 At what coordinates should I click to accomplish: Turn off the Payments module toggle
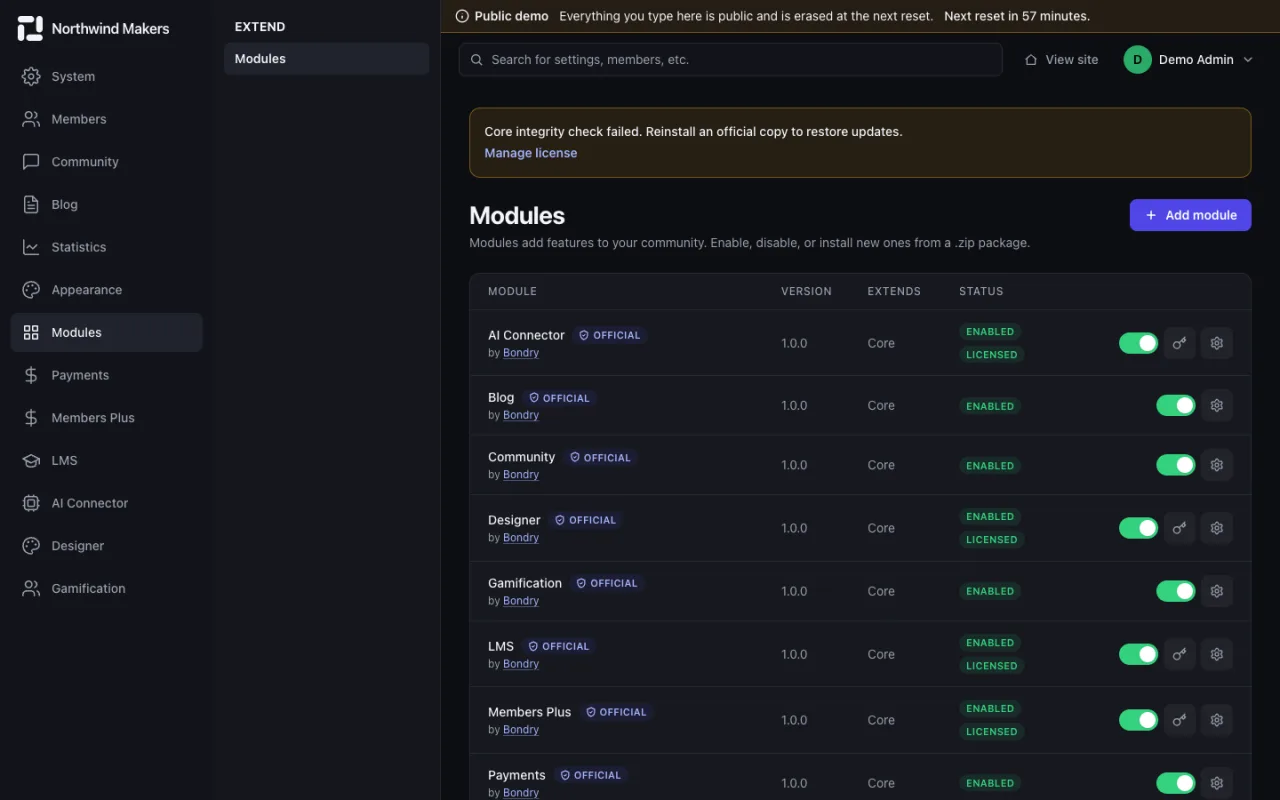coord(1176,783)
